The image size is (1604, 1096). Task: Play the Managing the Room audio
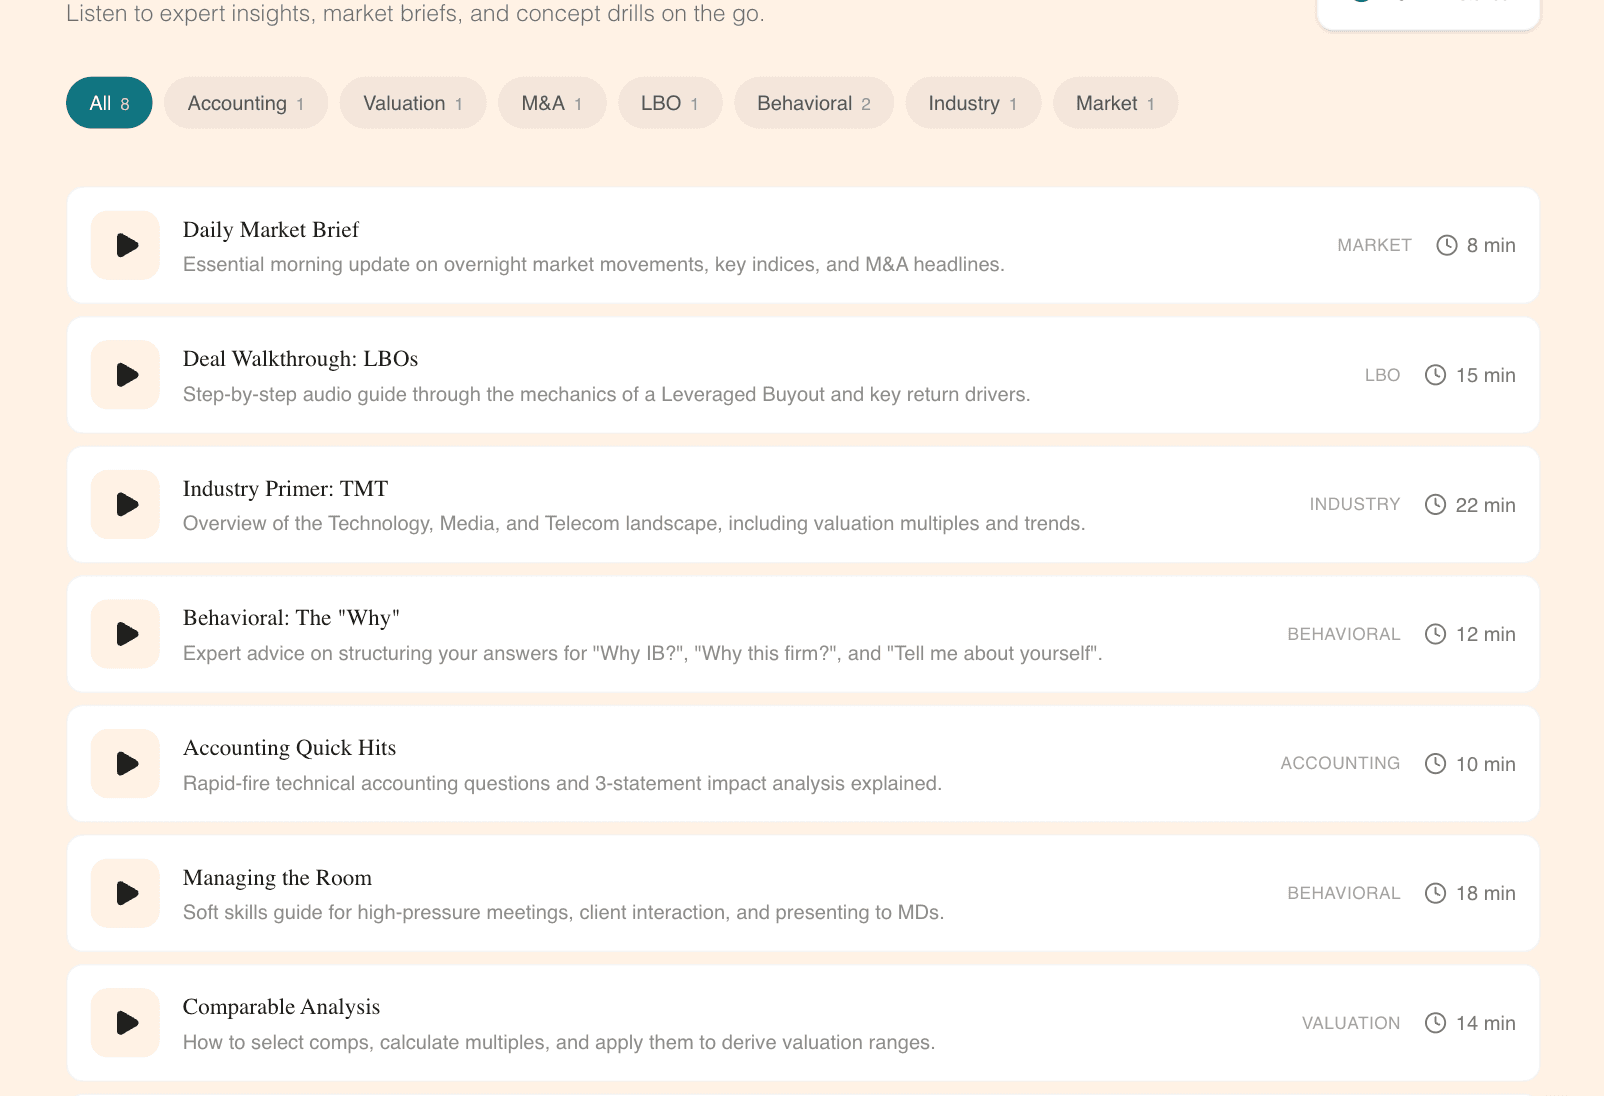click(x=125, y=893)
